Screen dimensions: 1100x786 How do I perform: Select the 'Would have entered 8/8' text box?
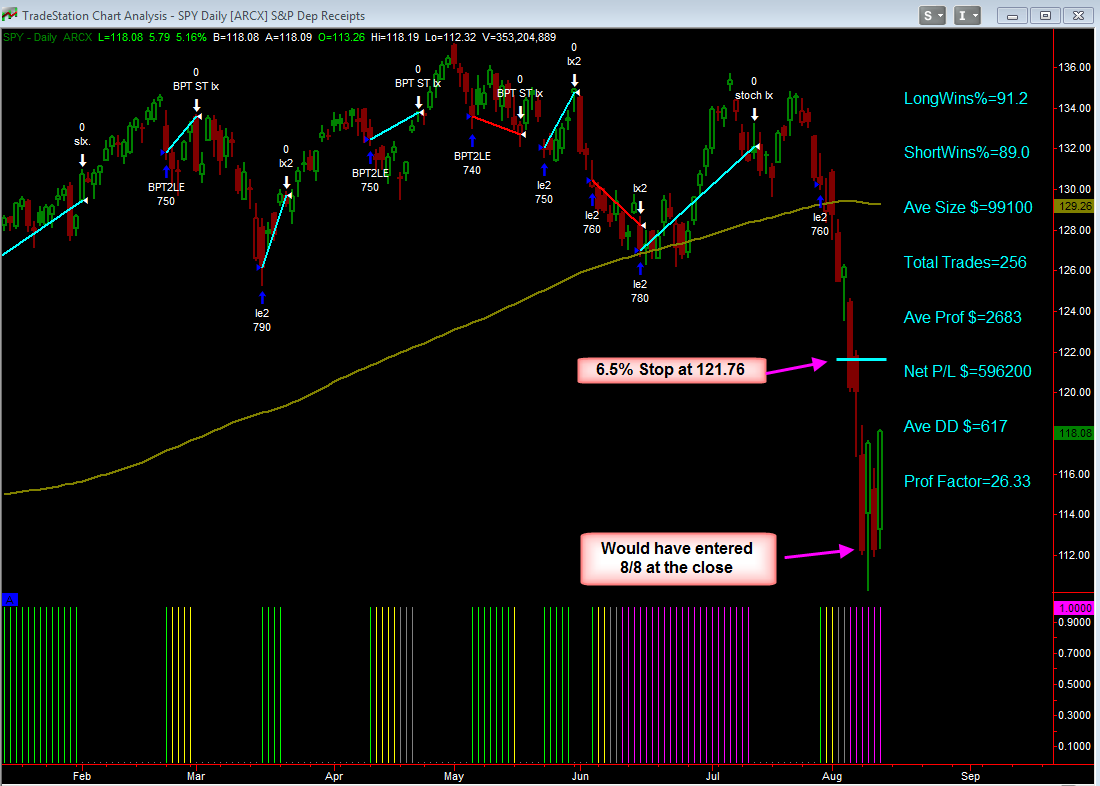click(x=677, y=558)
